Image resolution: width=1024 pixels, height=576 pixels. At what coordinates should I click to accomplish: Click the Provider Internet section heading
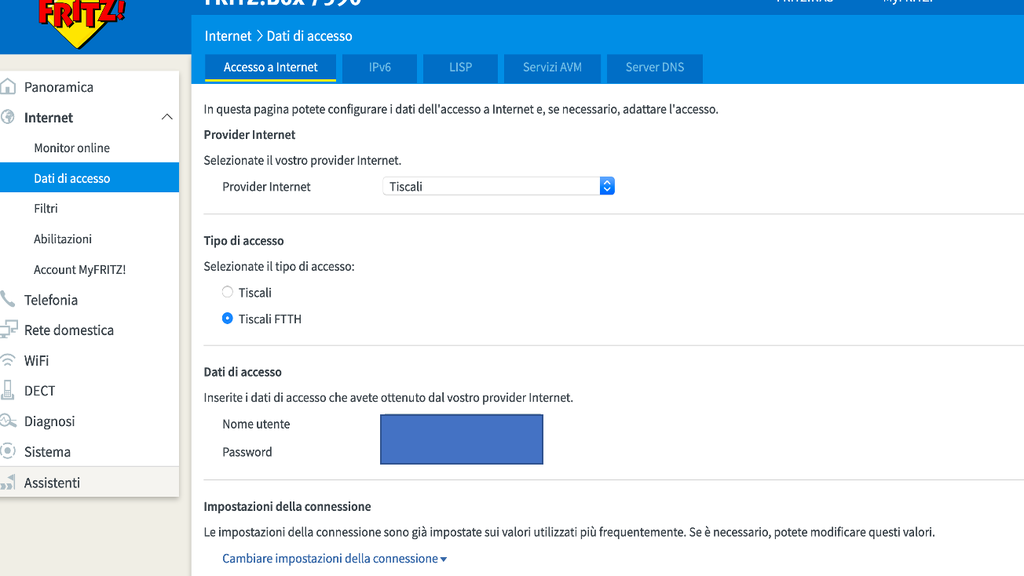point(249,135)
